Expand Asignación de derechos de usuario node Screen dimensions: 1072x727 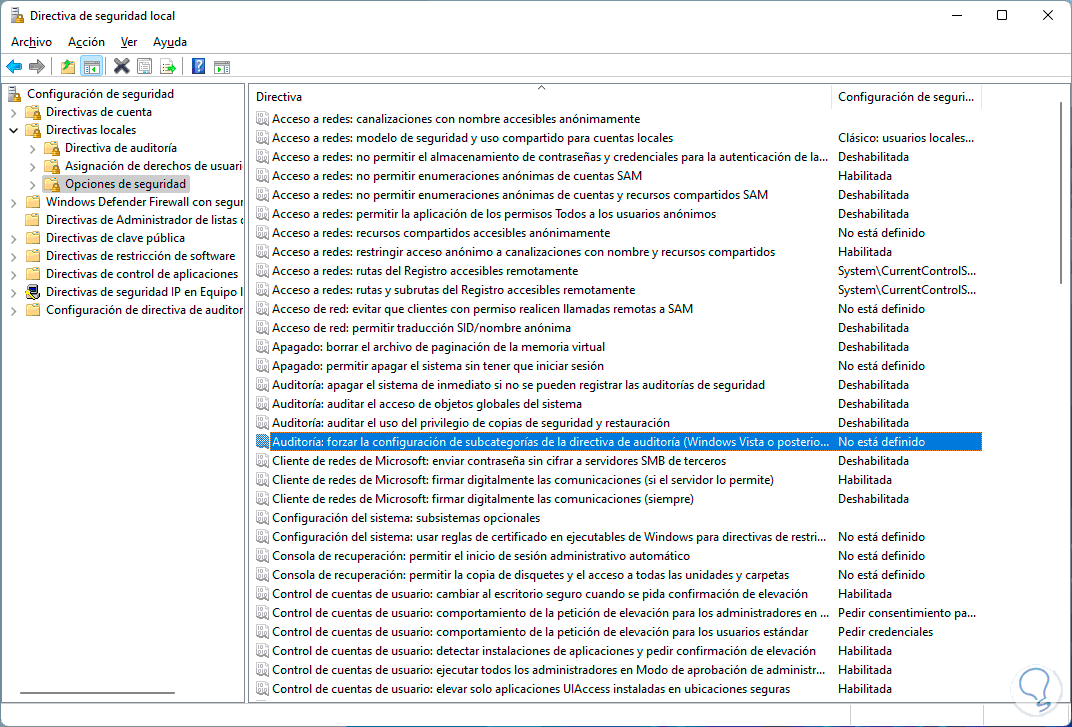pos(33,166)
